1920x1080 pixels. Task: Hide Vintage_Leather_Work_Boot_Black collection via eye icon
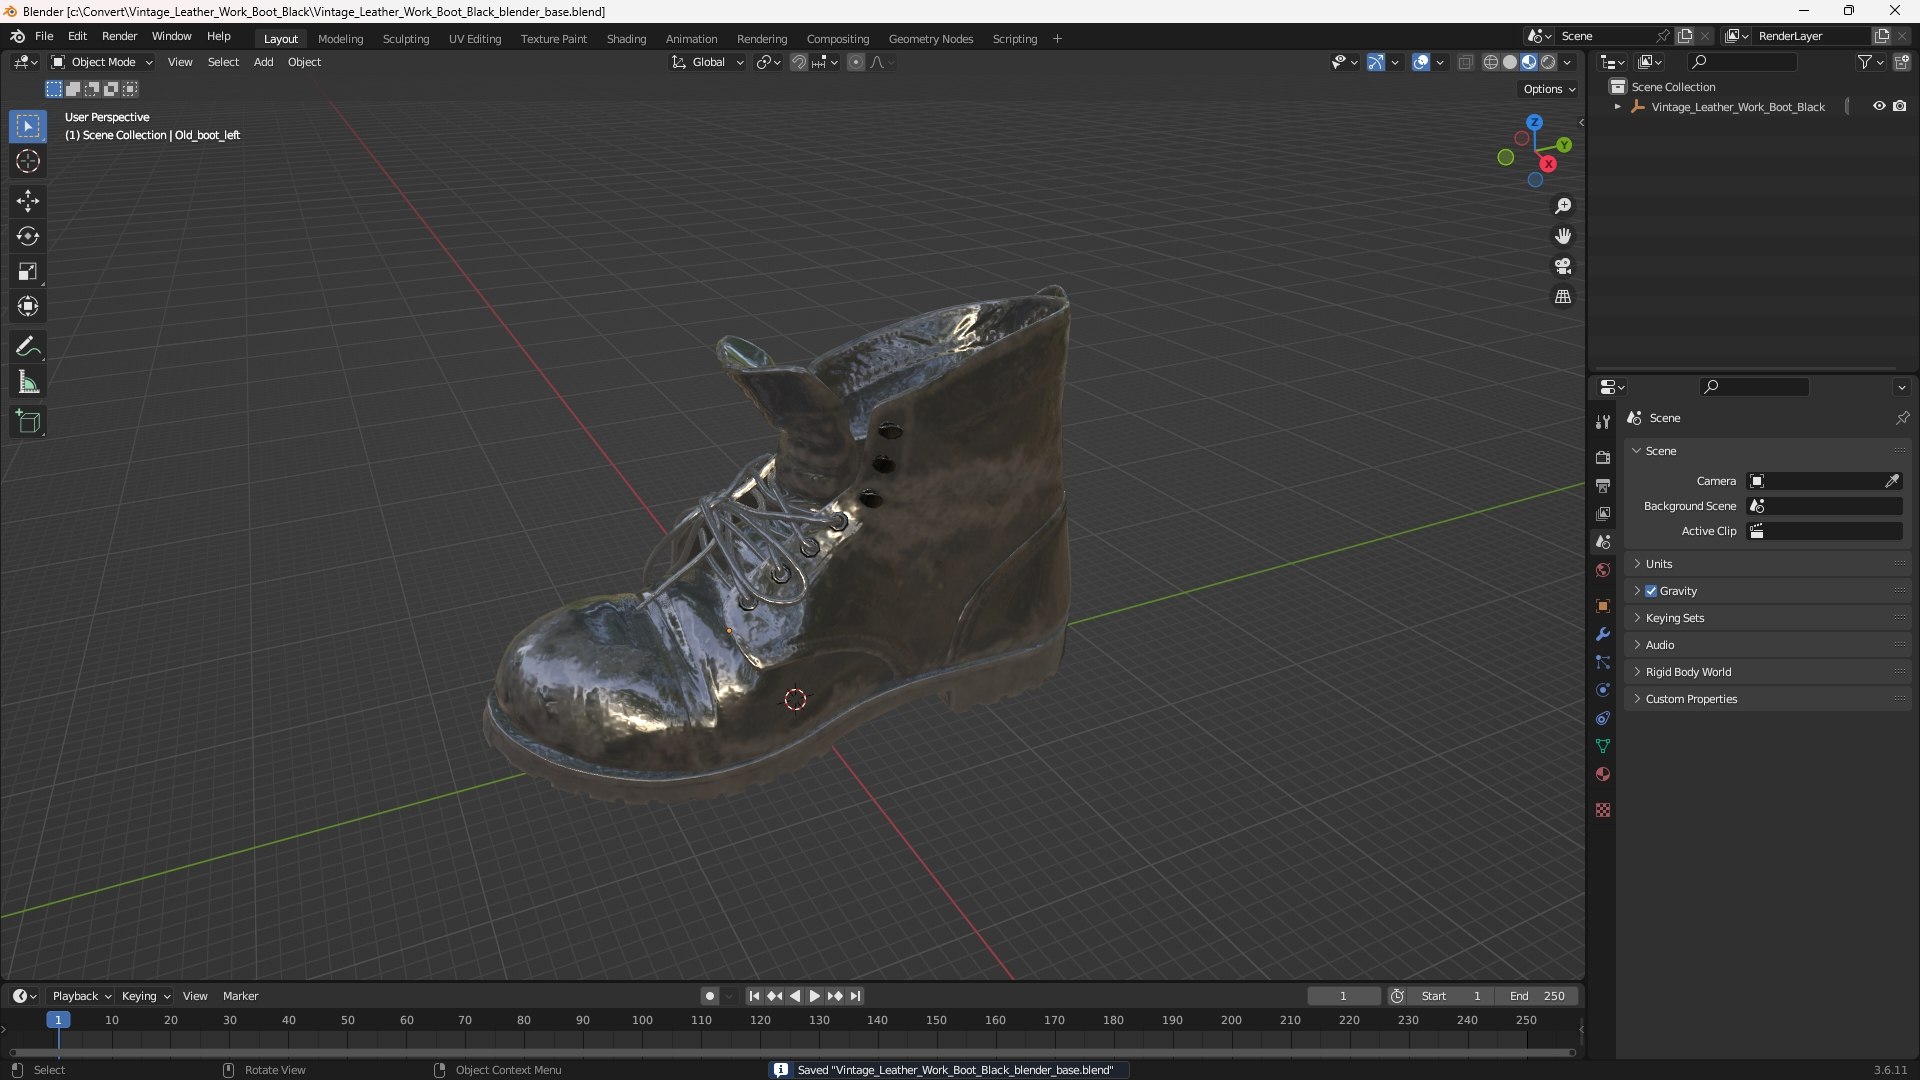[x=1879, y=106]
